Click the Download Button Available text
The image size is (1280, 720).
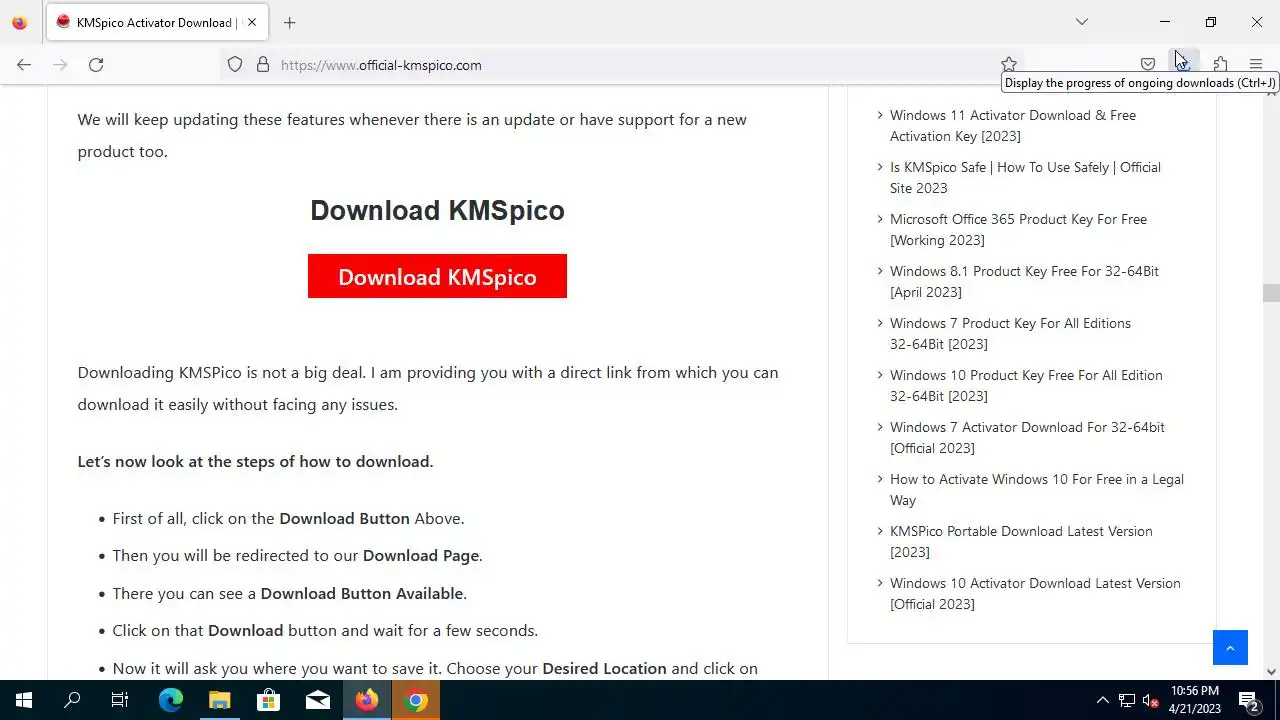(x=362, y=593)
